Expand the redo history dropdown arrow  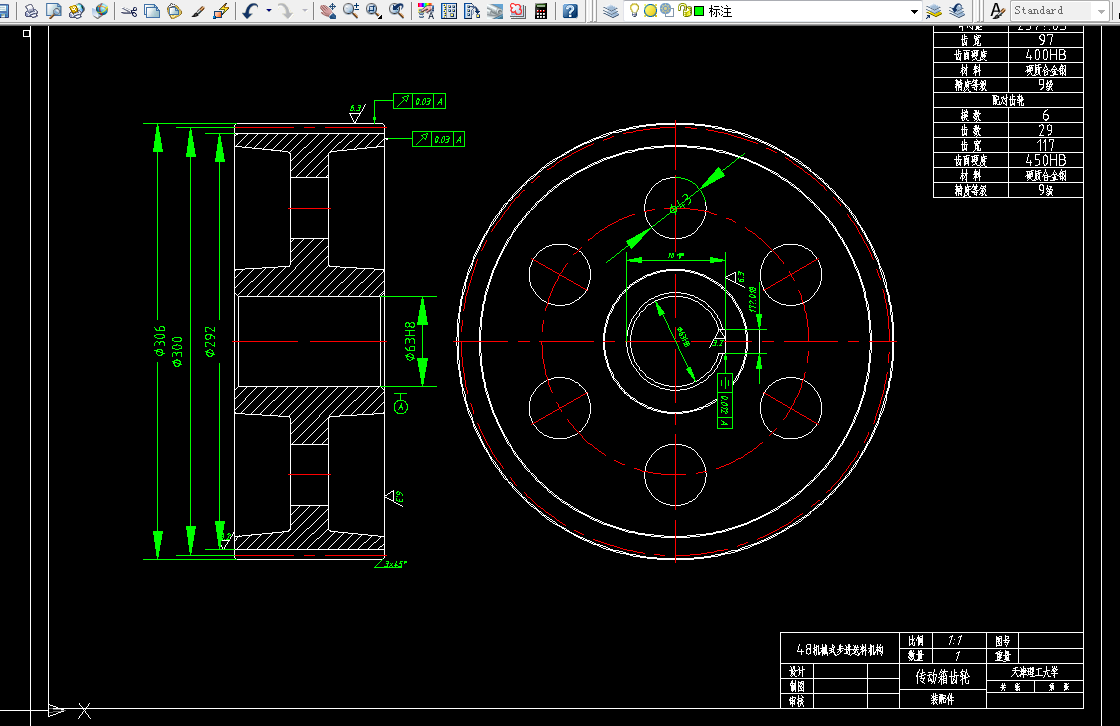click(x=304, y=11)
